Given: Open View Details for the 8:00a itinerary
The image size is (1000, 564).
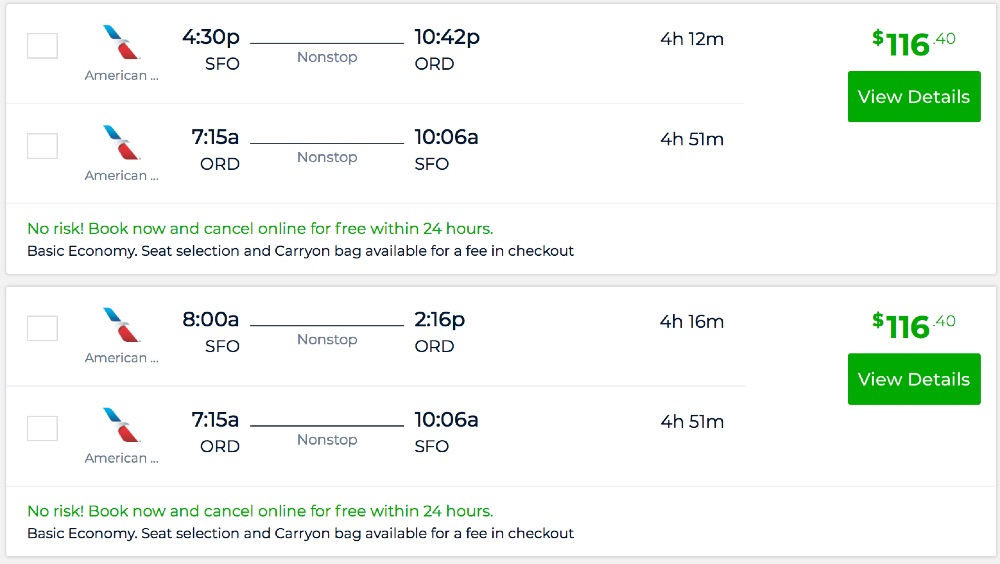Looking at the screenshot, I should coord(914,379).
